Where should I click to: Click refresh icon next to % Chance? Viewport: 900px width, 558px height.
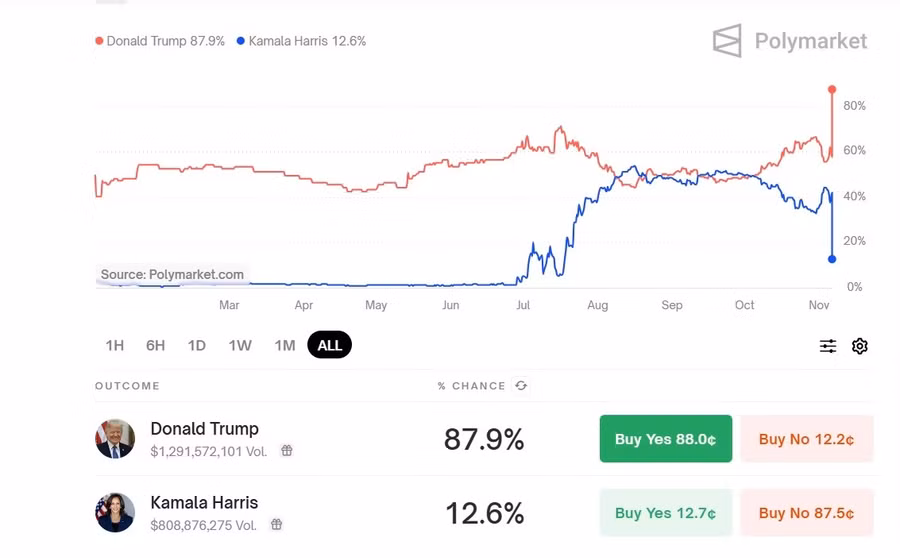point(521,386)
